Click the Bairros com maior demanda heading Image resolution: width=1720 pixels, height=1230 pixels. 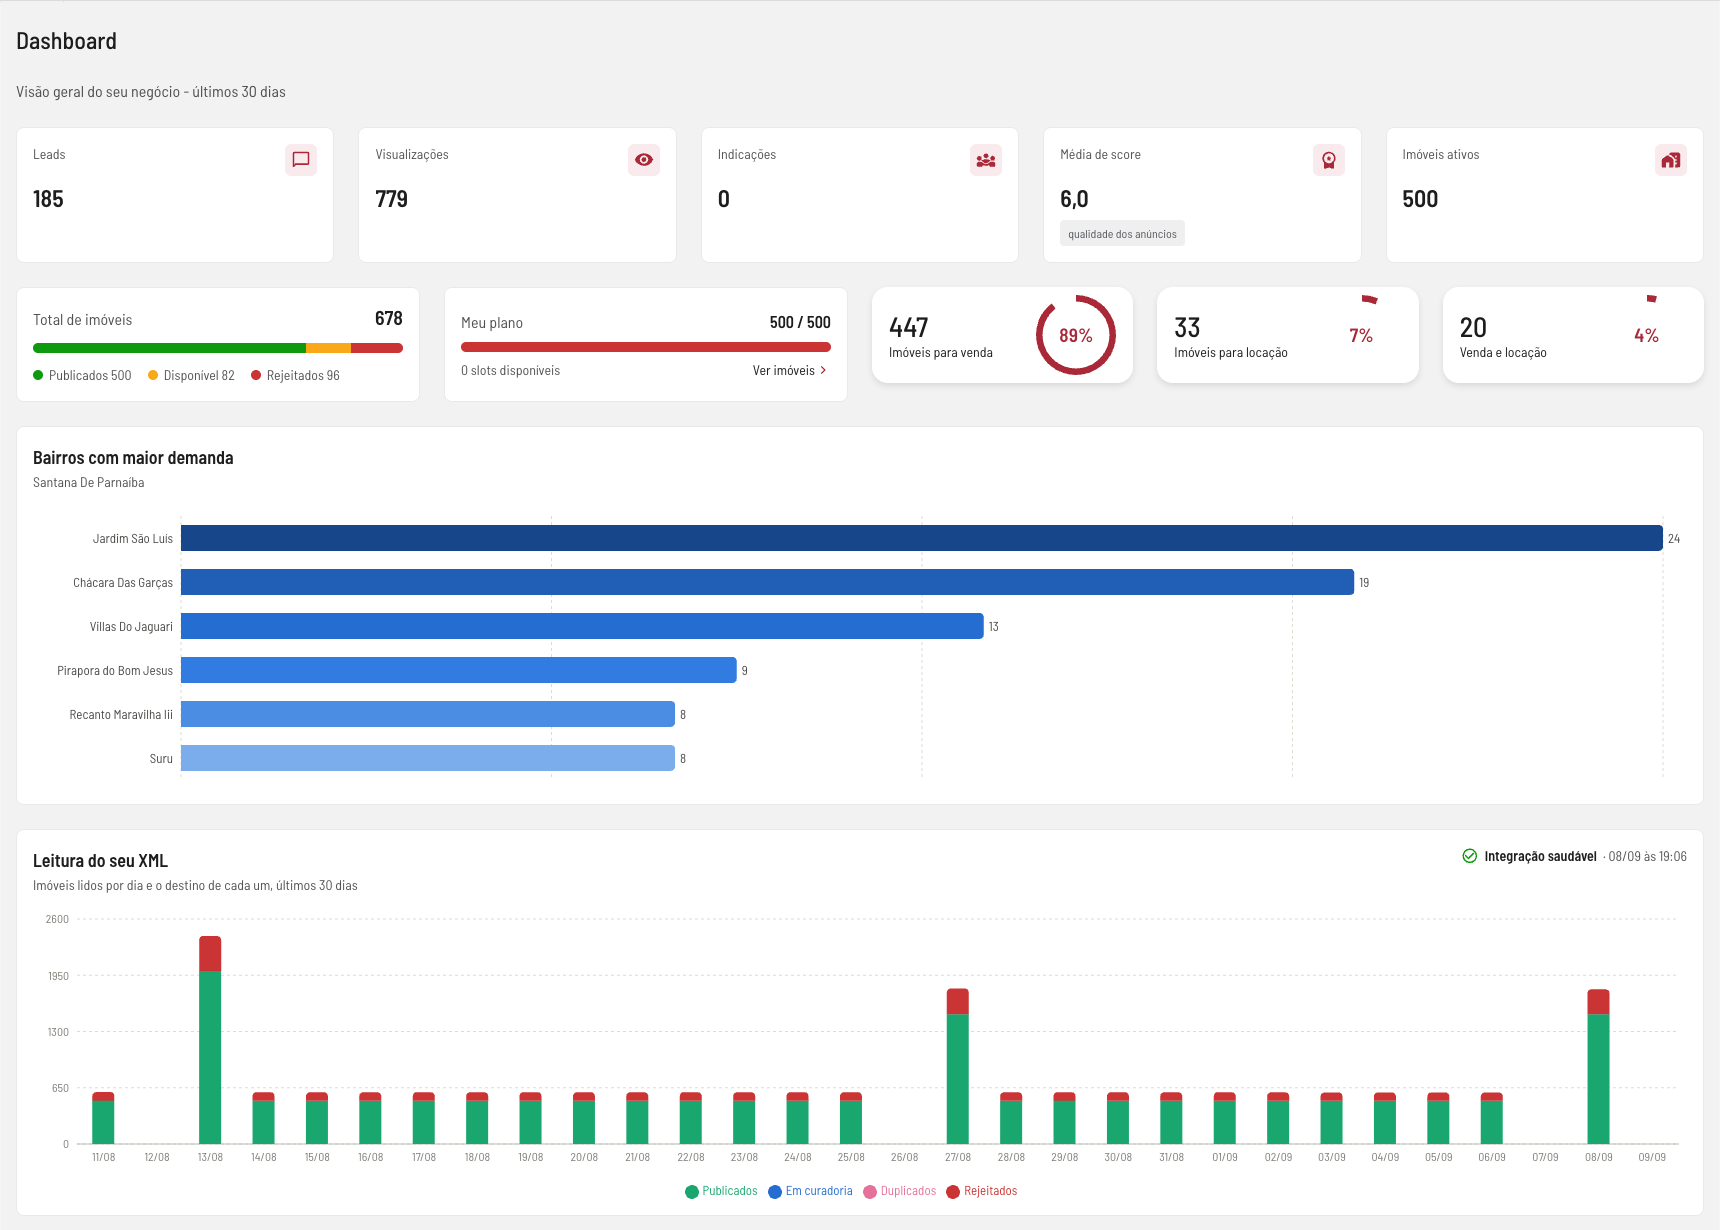[133, 457]
